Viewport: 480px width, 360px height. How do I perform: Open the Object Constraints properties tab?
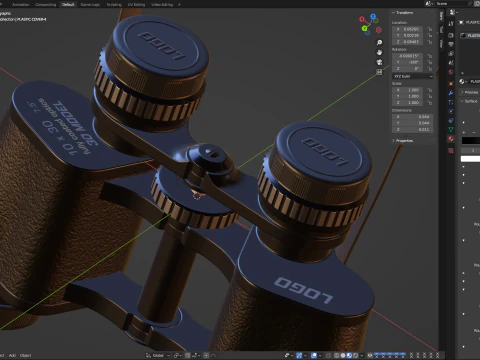451,120
